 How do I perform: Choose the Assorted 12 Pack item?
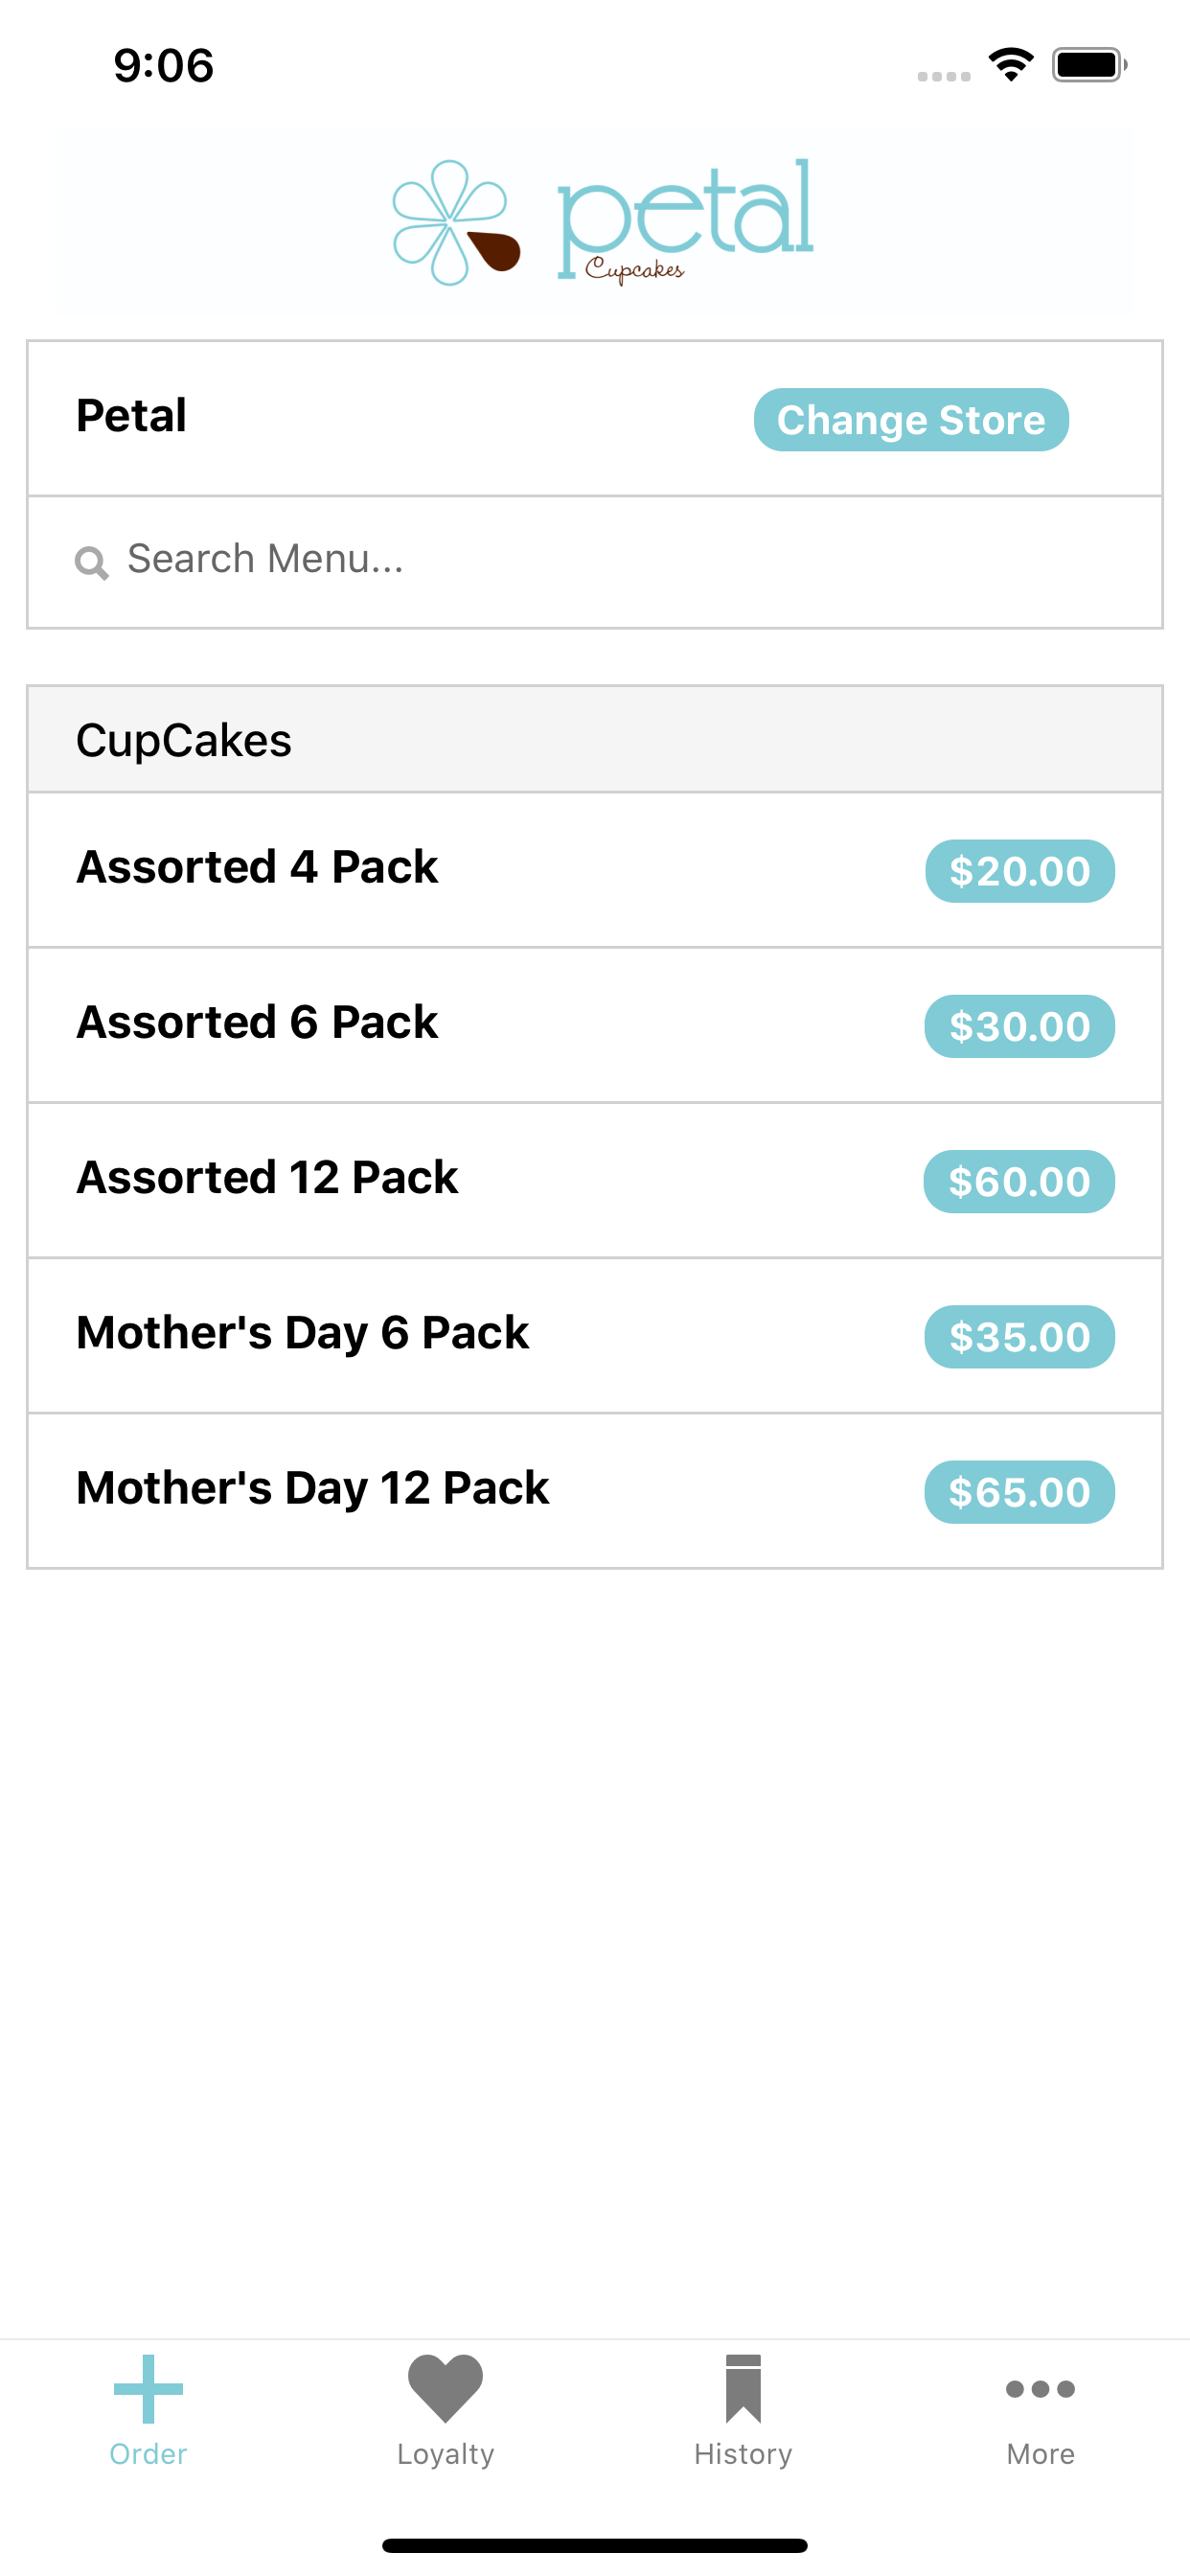pos(595,1181)
